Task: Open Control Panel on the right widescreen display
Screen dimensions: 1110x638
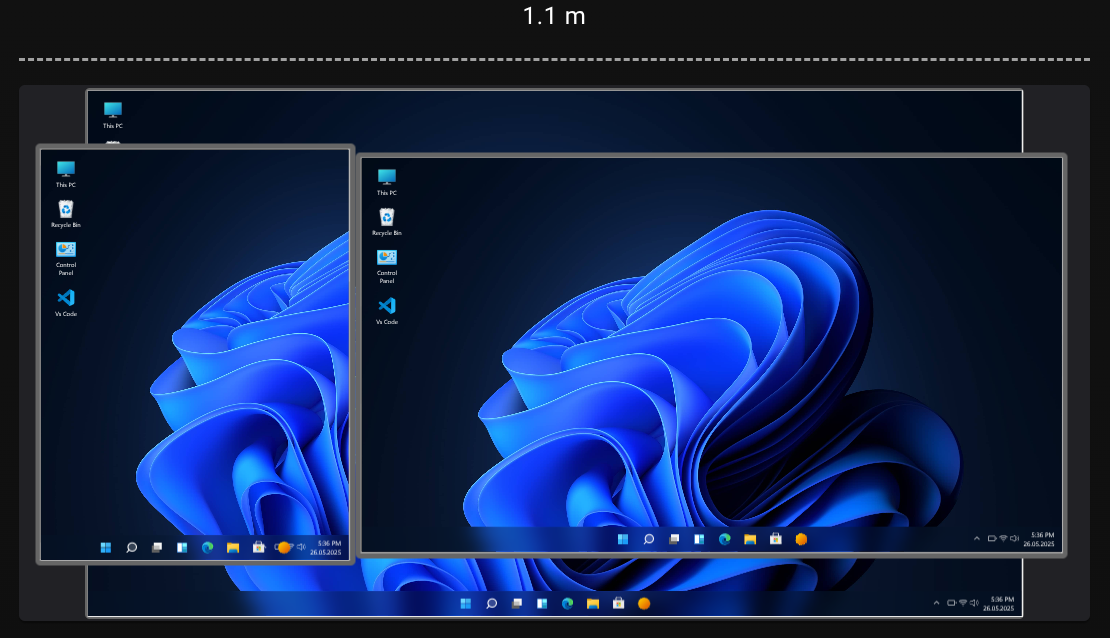Action: tap(387, 266)
